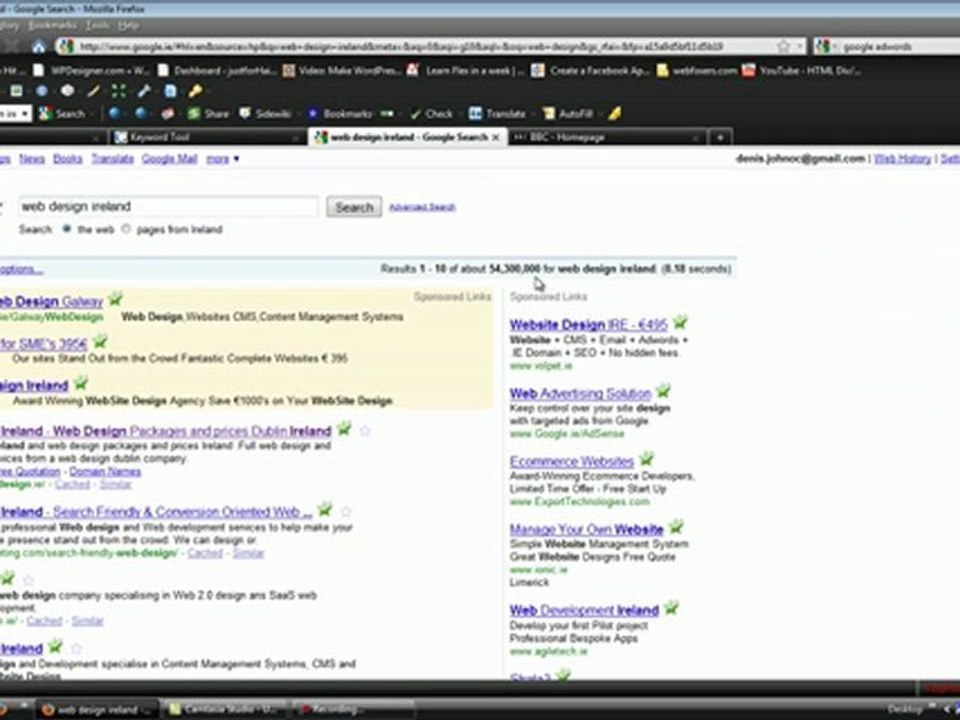
Task: Star the Search Friendly & Conversion Oriented result
Action: (x=346, y=511)
